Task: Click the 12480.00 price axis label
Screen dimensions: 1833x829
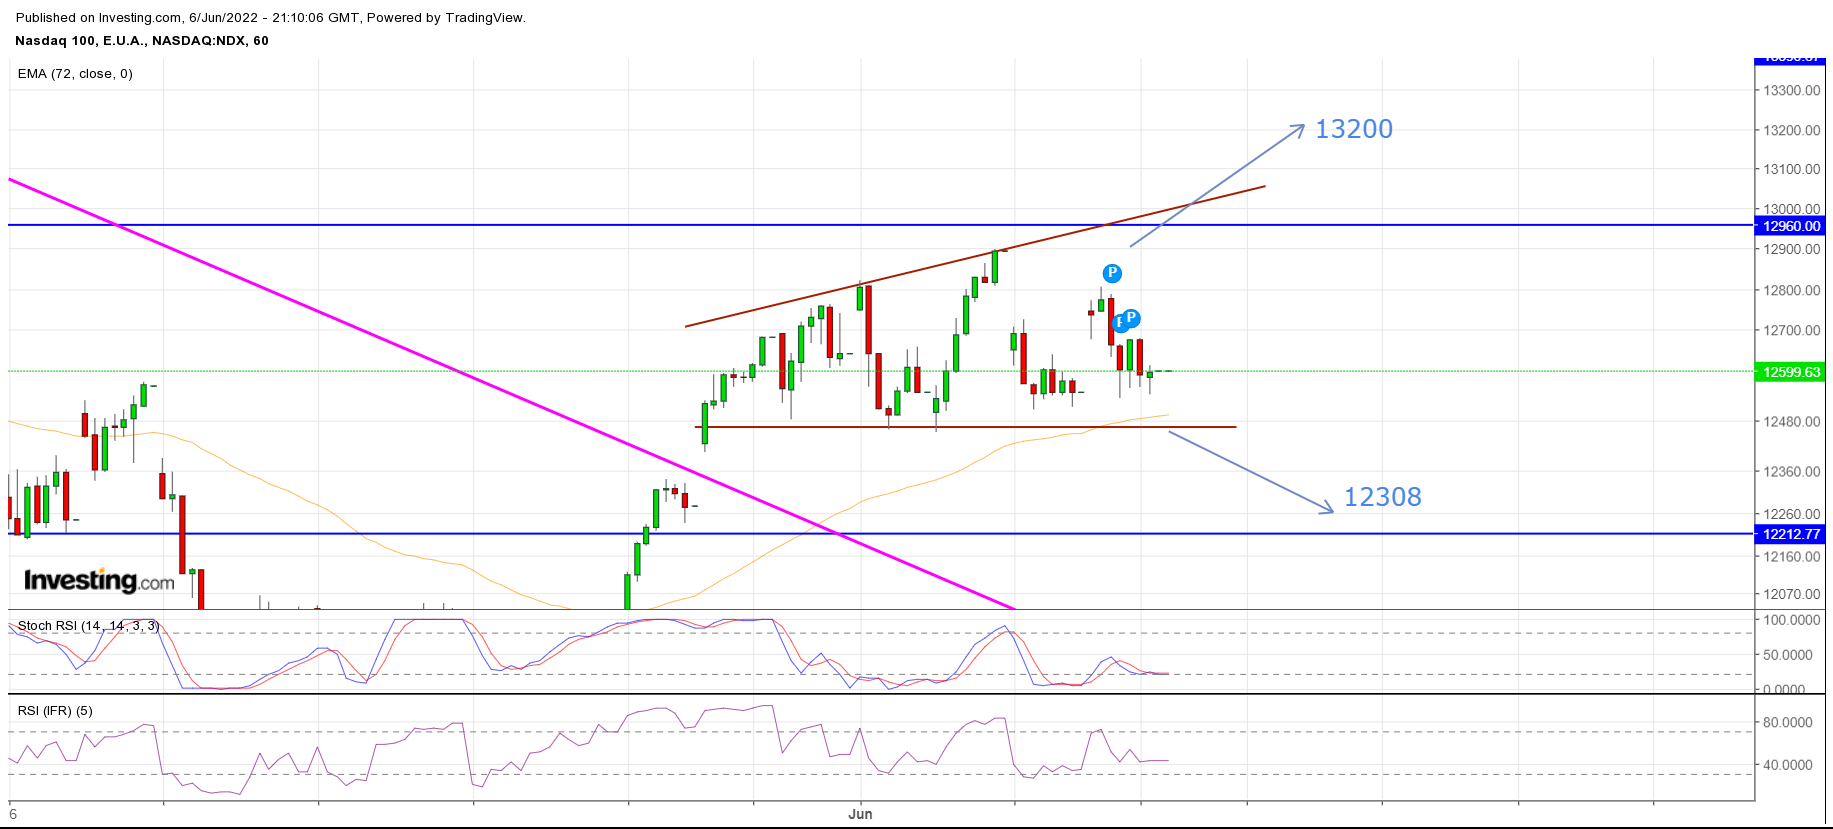Action: point(1791,422)
